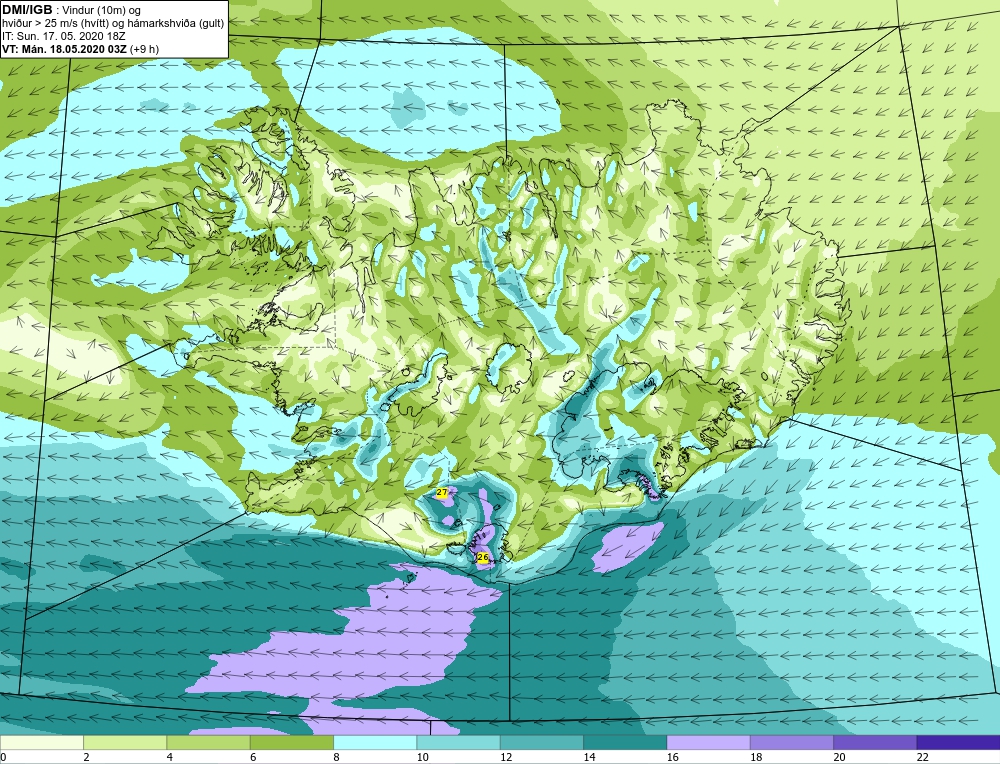The width and height of the screenshot is (1000, 764).
Task: Select the 12-14 m/s teal swatch
Action: coord(541,742)
